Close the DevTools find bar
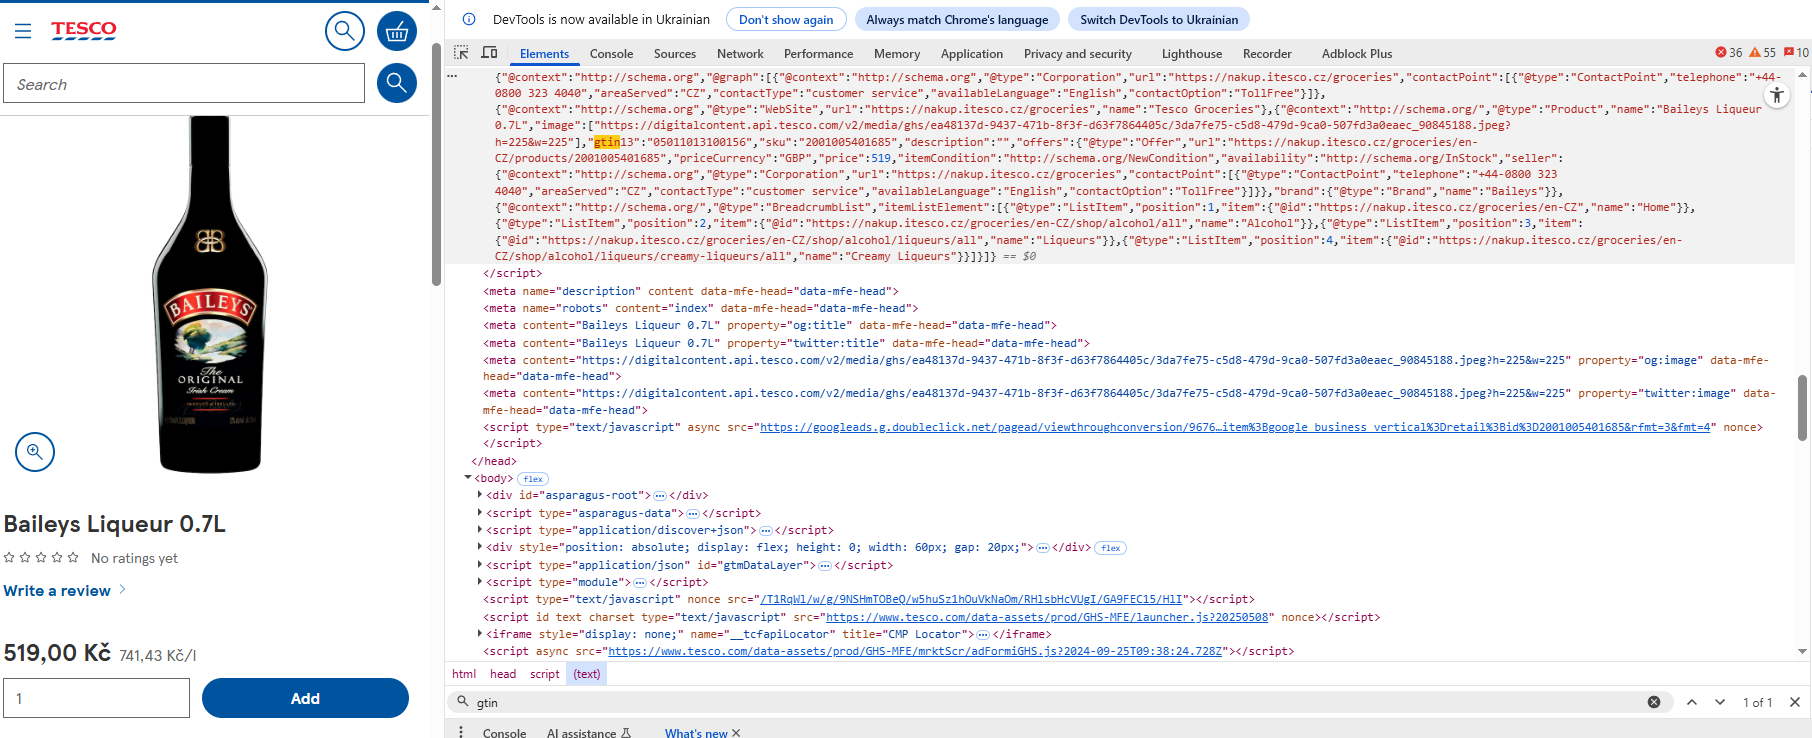This screenshot has width=1812, height=738. [x=1795, y=702]
